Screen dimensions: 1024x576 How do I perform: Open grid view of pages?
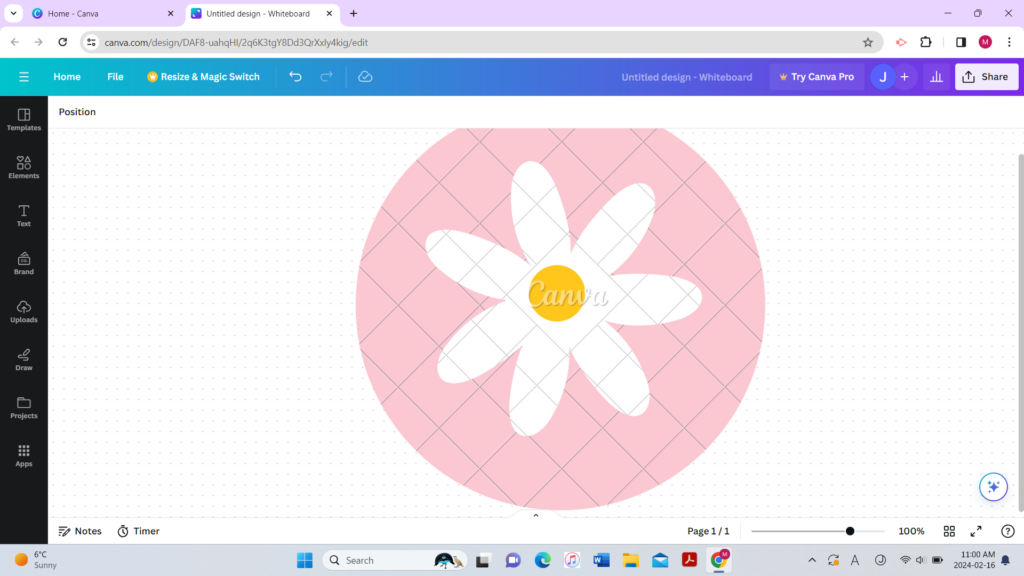click(949, 531)
